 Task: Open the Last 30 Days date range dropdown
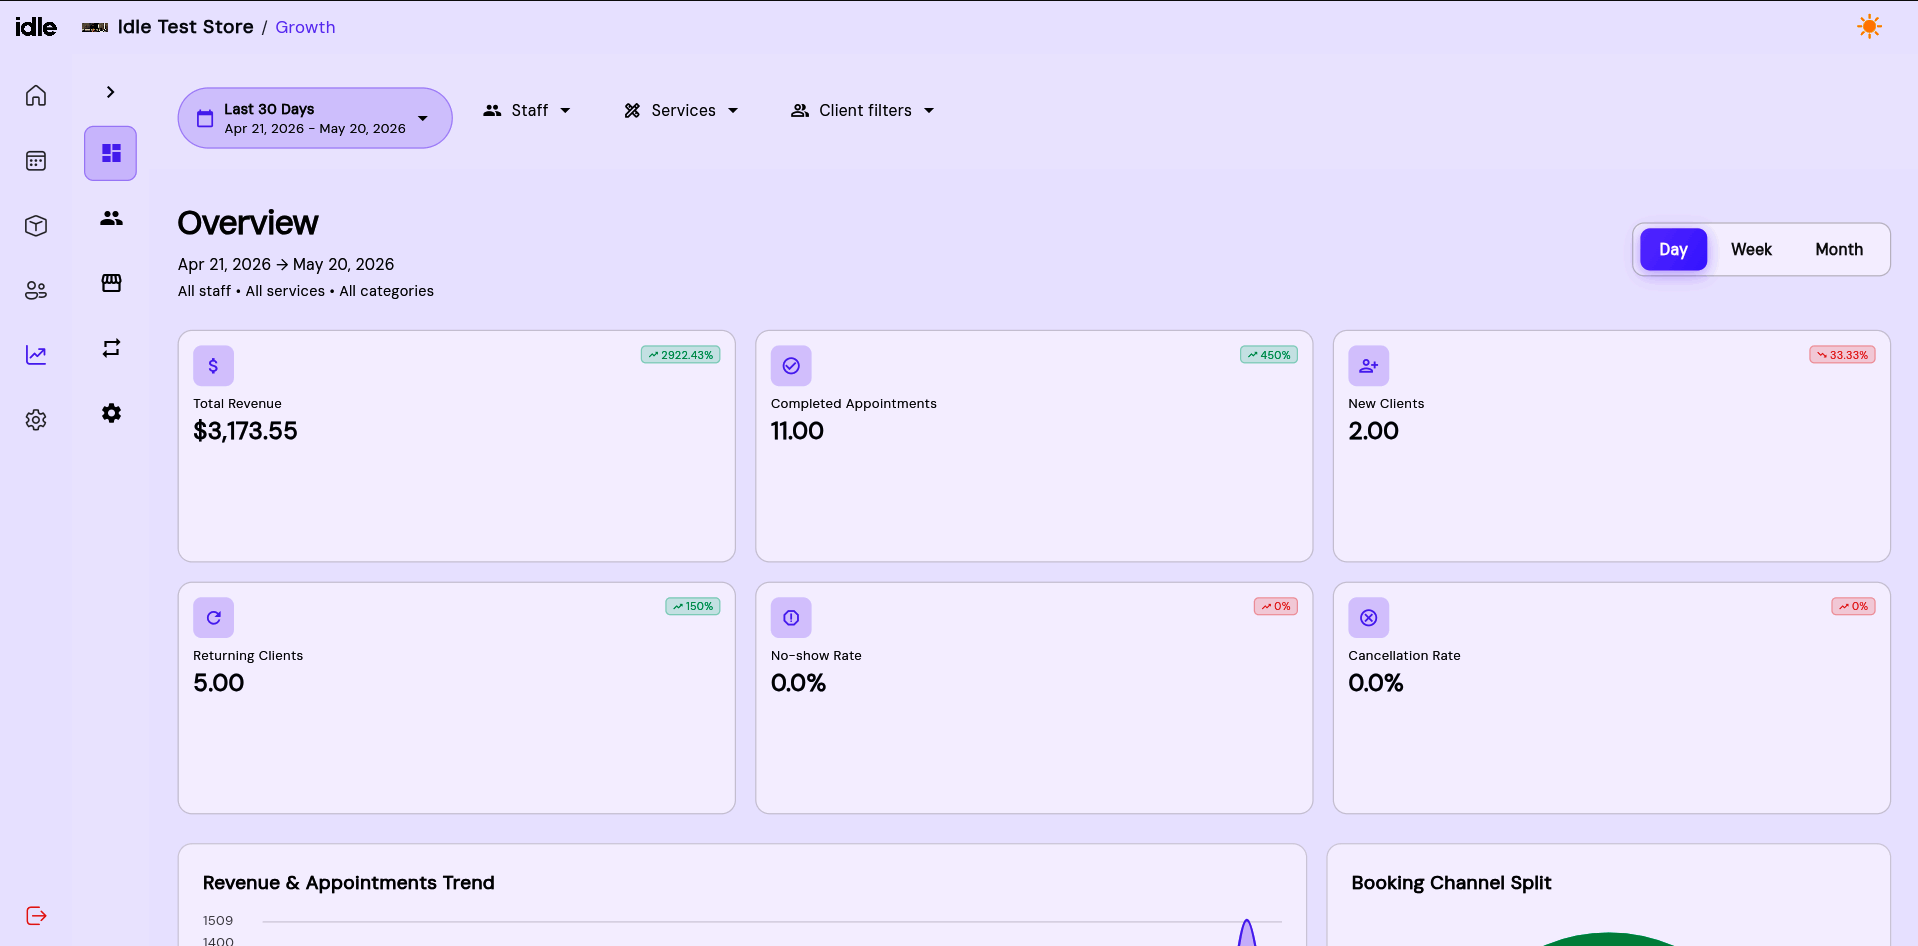coord(315,118)
